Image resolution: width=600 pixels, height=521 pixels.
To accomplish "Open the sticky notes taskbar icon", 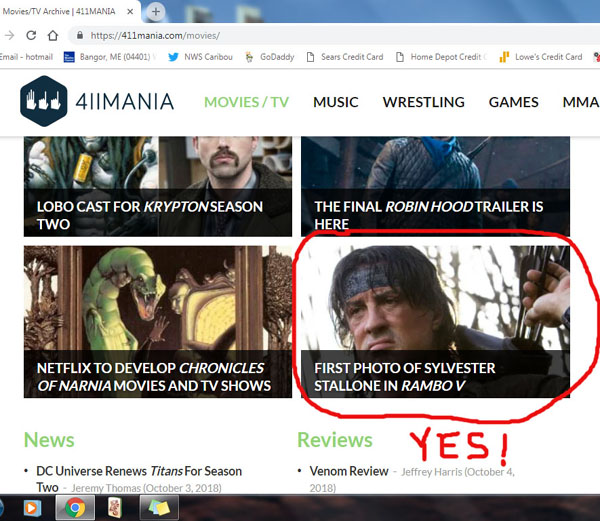I will pos(159,508).
